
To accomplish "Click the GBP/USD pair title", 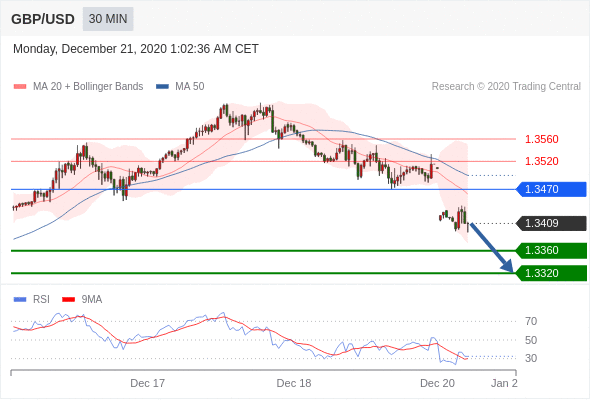I will point(43,19).
